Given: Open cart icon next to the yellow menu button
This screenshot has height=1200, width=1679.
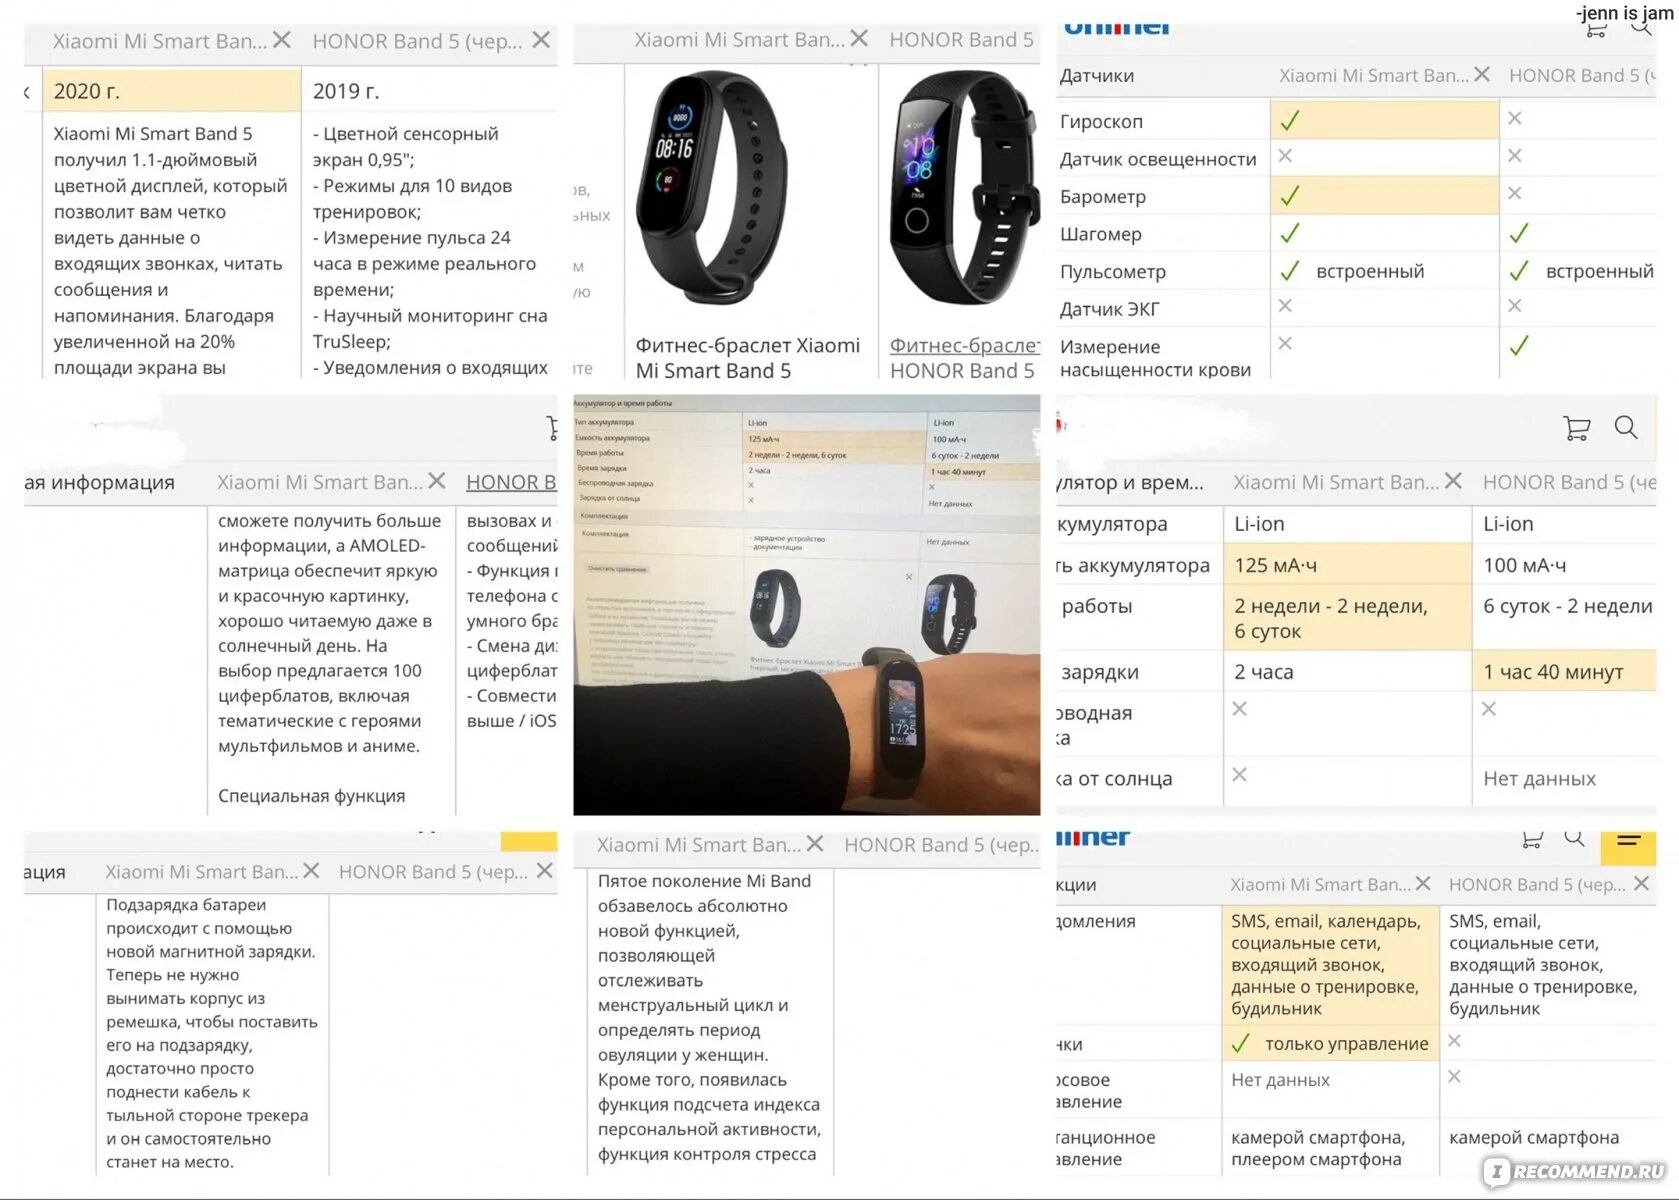Looking at the screenshot, I should coord(1532,839).
